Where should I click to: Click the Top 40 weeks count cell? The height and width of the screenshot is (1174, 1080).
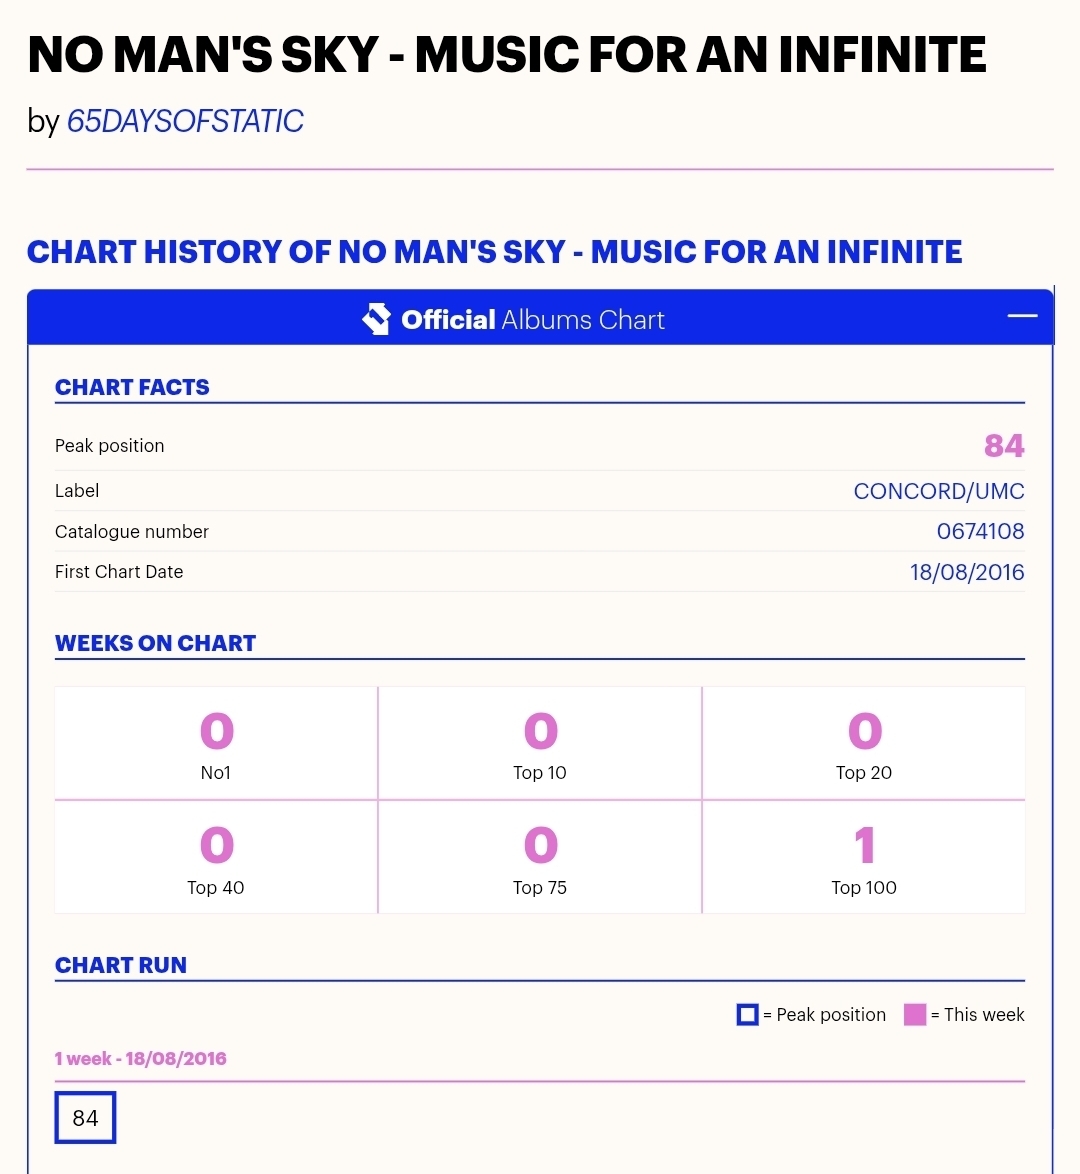point(216,857)
